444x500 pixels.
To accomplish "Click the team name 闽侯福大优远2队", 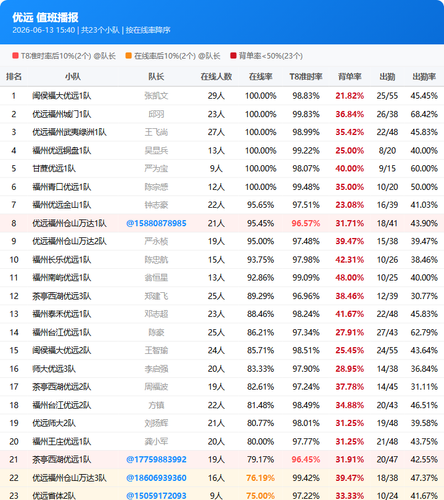I will [x=62, y=351].
